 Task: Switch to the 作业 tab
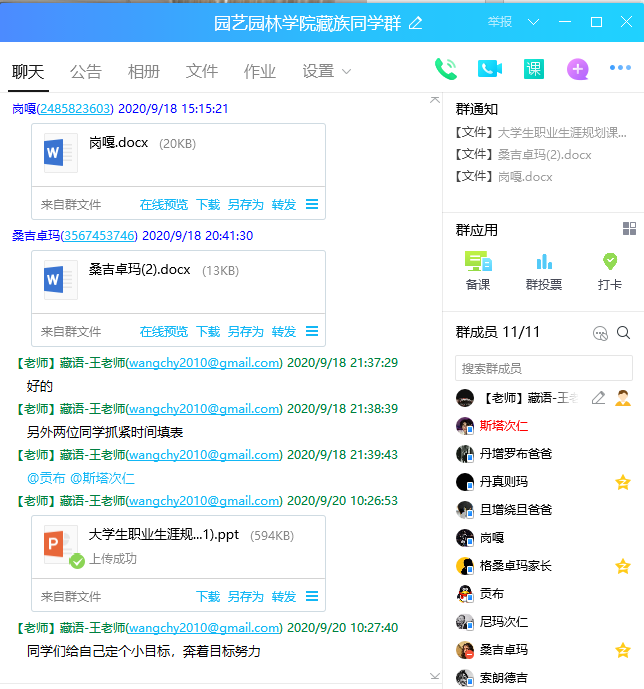pos(260,71)
